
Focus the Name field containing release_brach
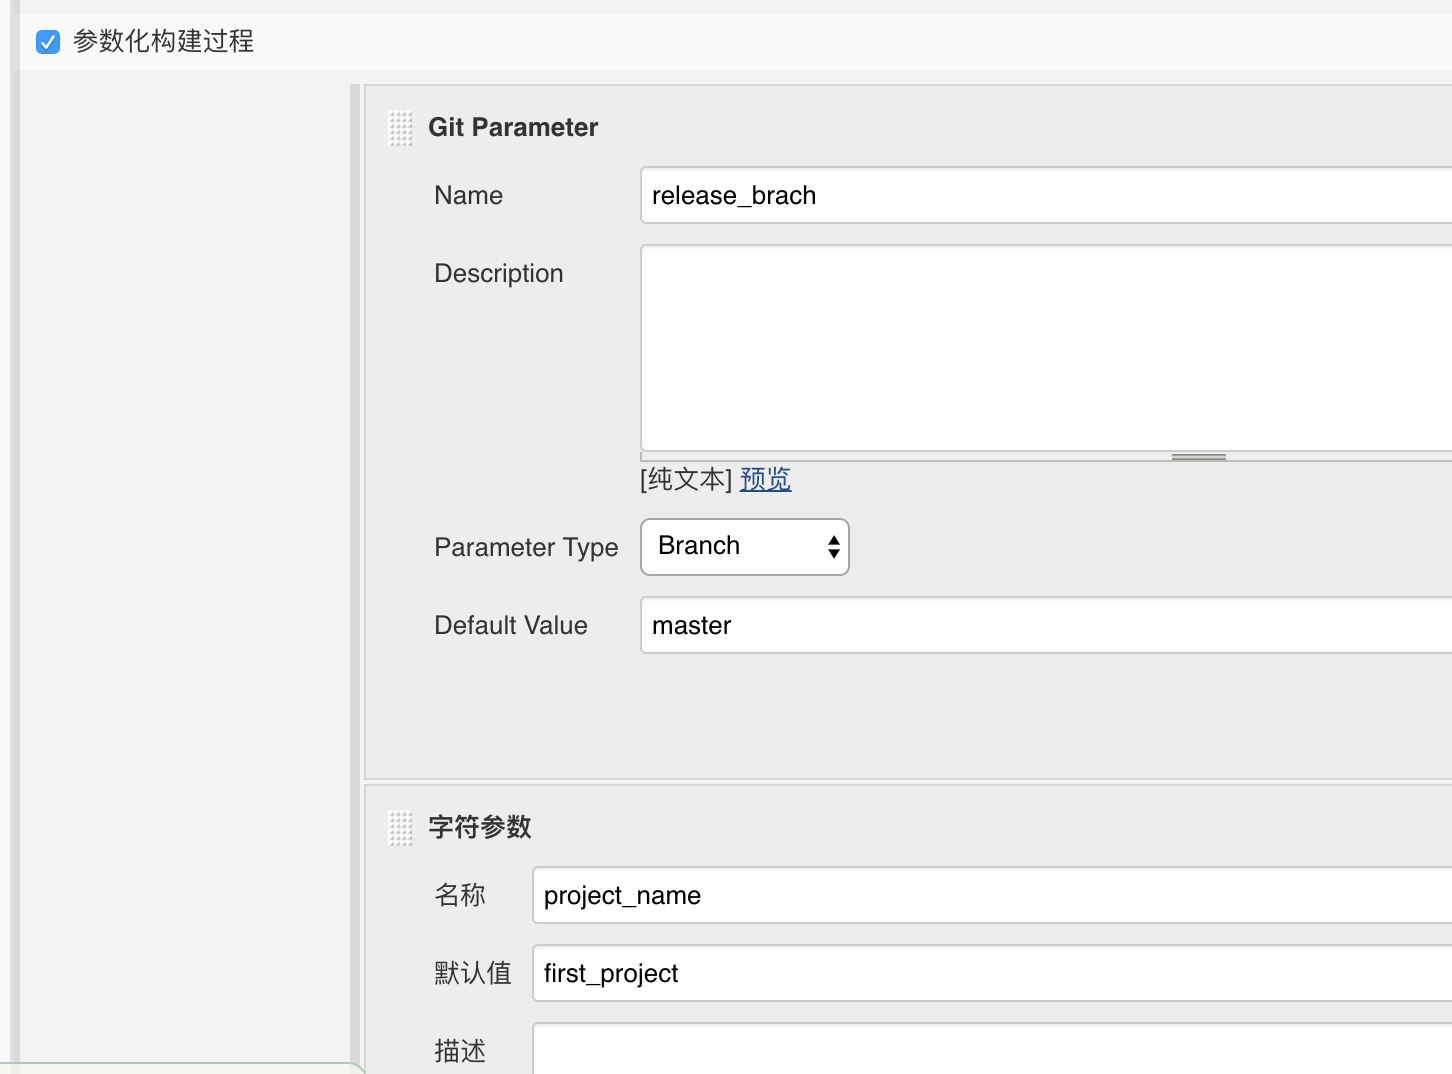click(1046, 195)
